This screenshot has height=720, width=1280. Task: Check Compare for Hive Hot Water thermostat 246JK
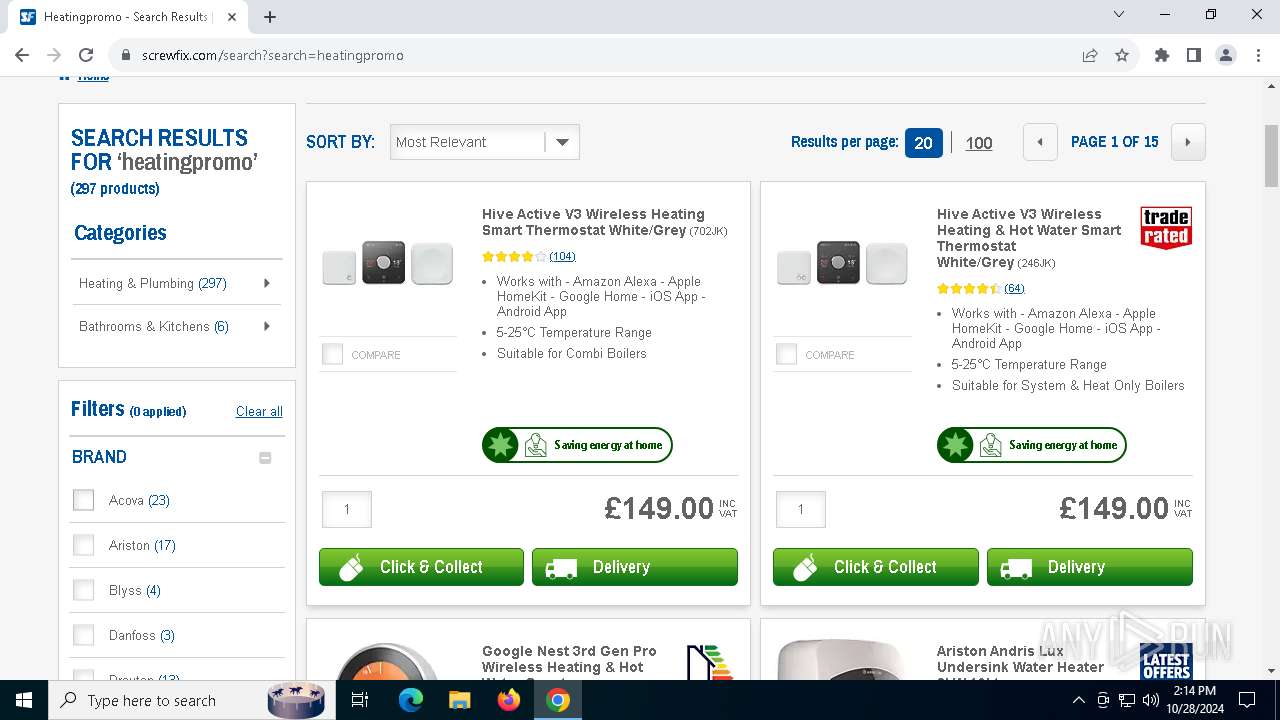[x=787, y=354]
